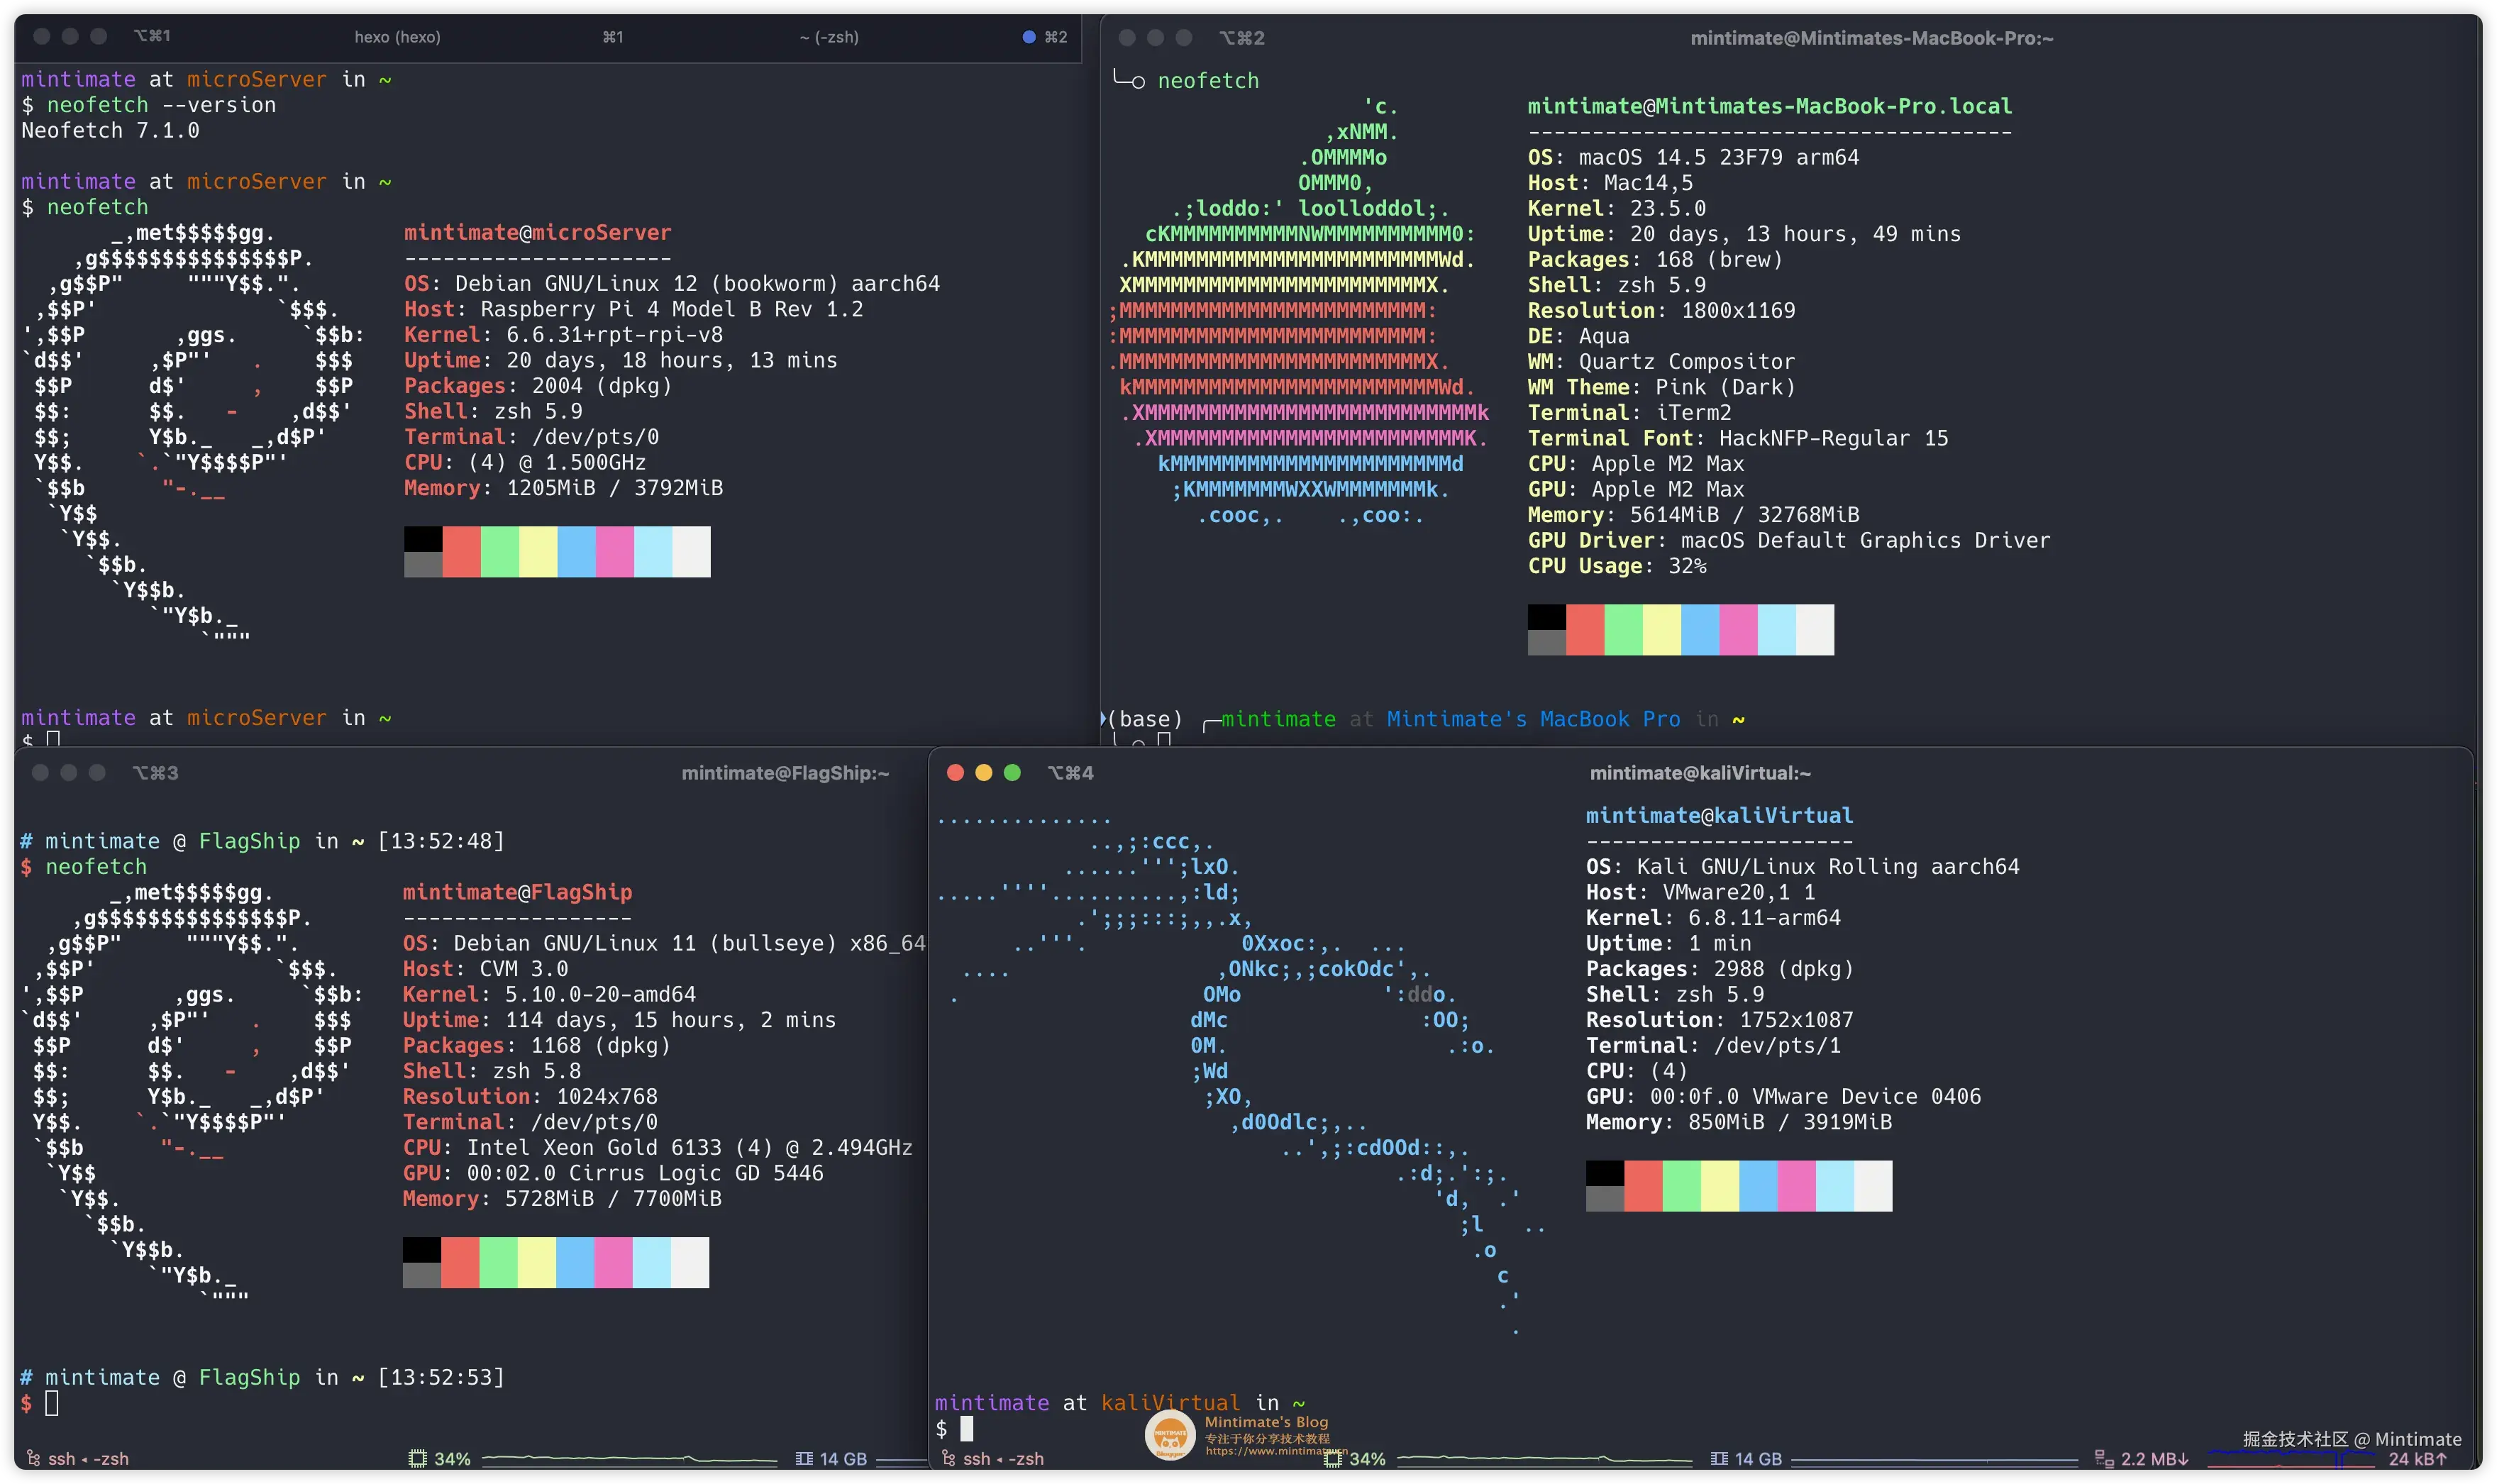Click the CPU usage graph in kaliVirtual status bar

pos(1545,1459)
